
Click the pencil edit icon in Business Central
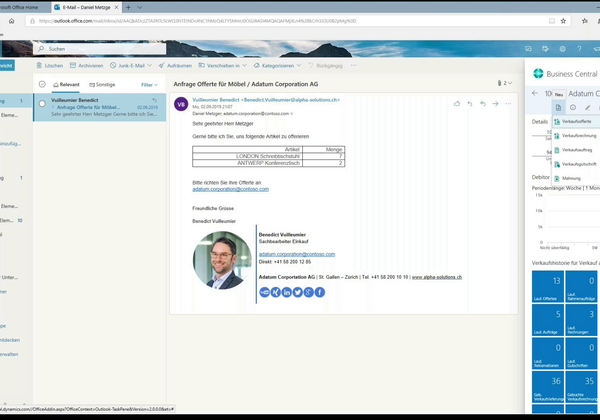[587, 107]
